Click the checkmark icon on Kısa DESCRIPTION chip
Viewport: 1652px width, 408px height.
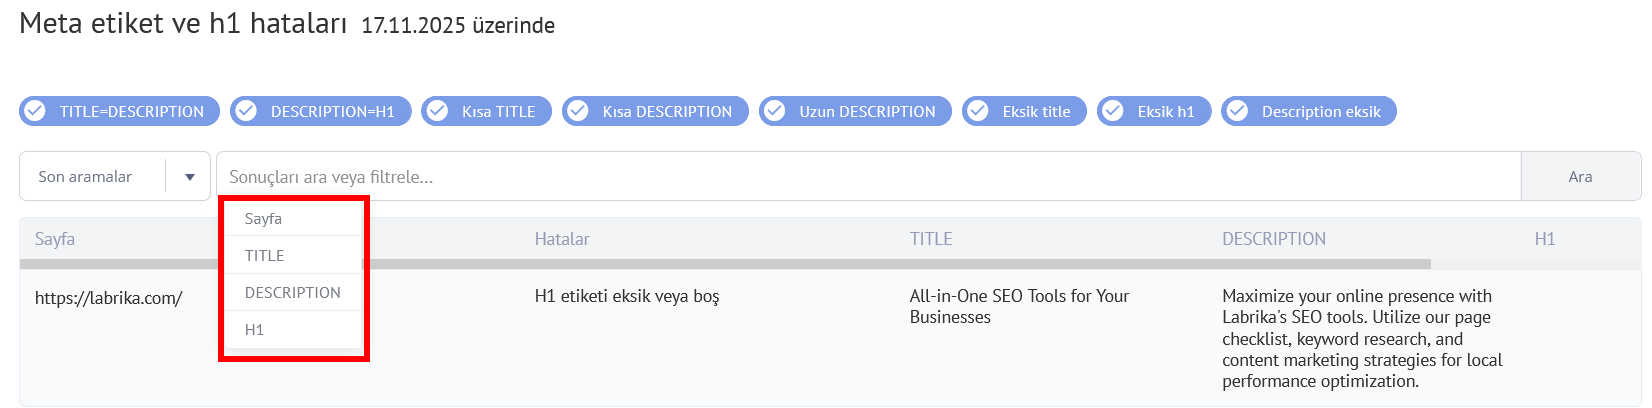coord(578,111)
